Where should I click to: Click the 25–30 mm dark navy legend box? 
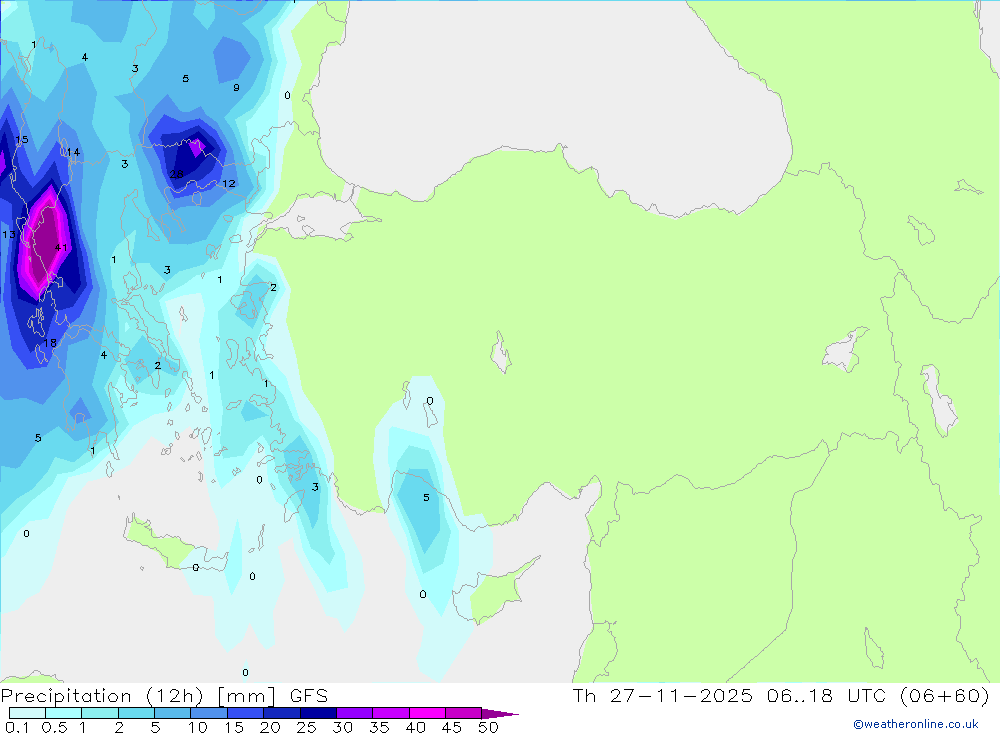(x=318, y=713)
